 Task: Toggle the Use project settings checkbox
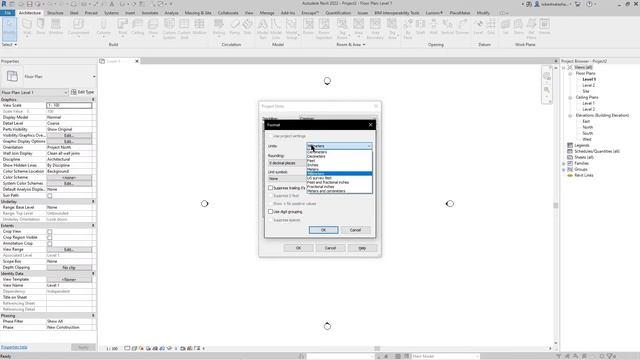(270, 136)
